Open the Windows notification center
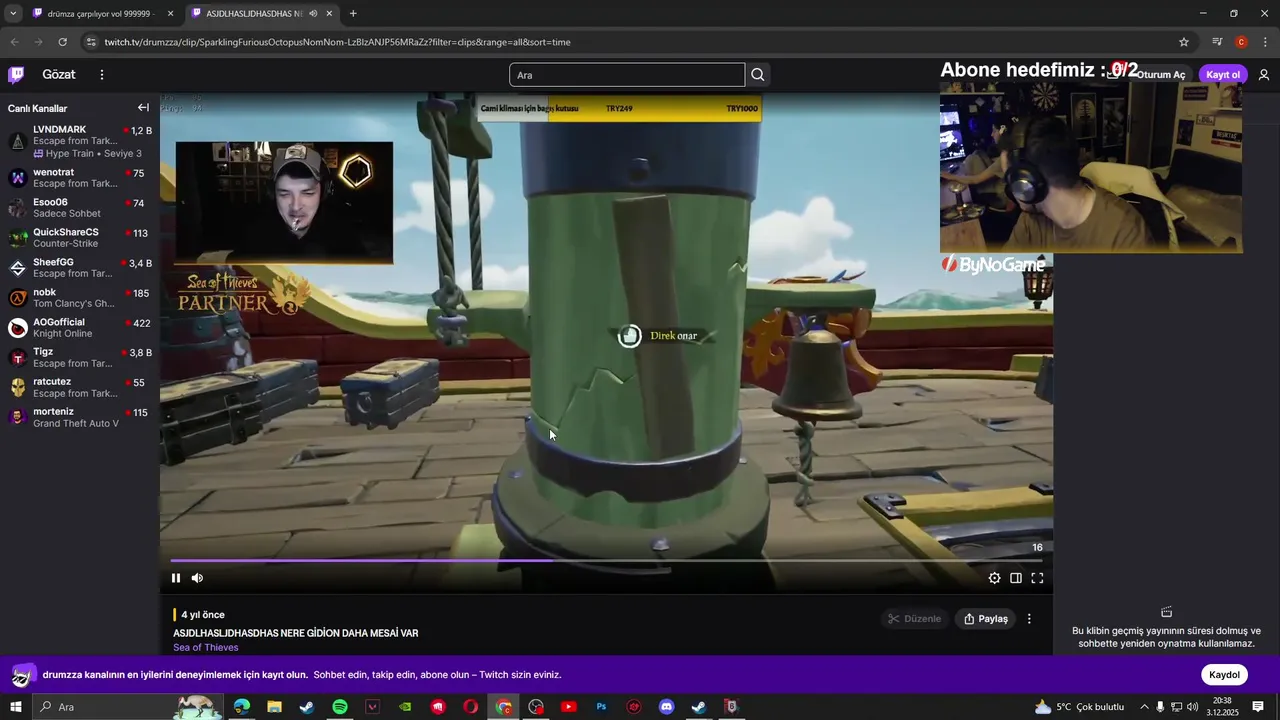This screenshot has height=720, width=1280. click(x=1258, y=707)
